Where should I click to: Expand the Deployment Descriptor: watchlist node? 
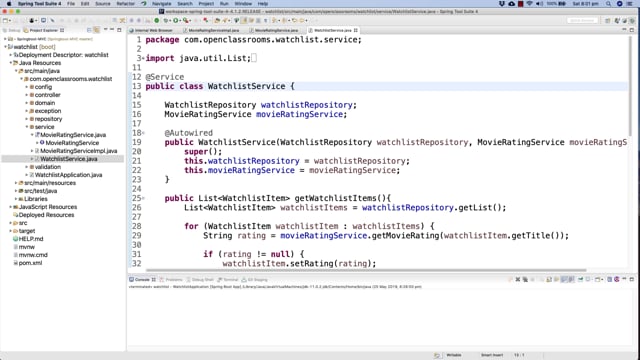[11, 55]
